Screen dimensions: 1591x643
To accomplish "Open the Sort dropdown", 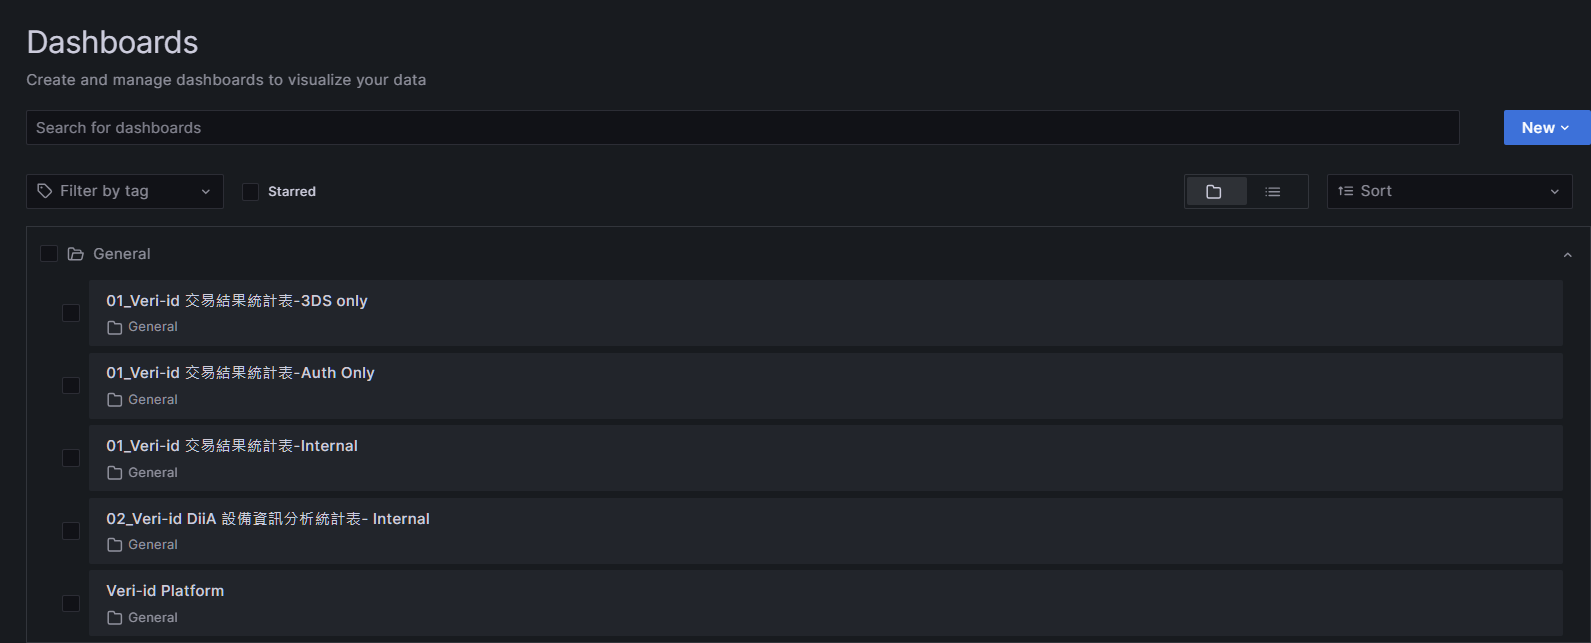I will tap(1449, 192).
